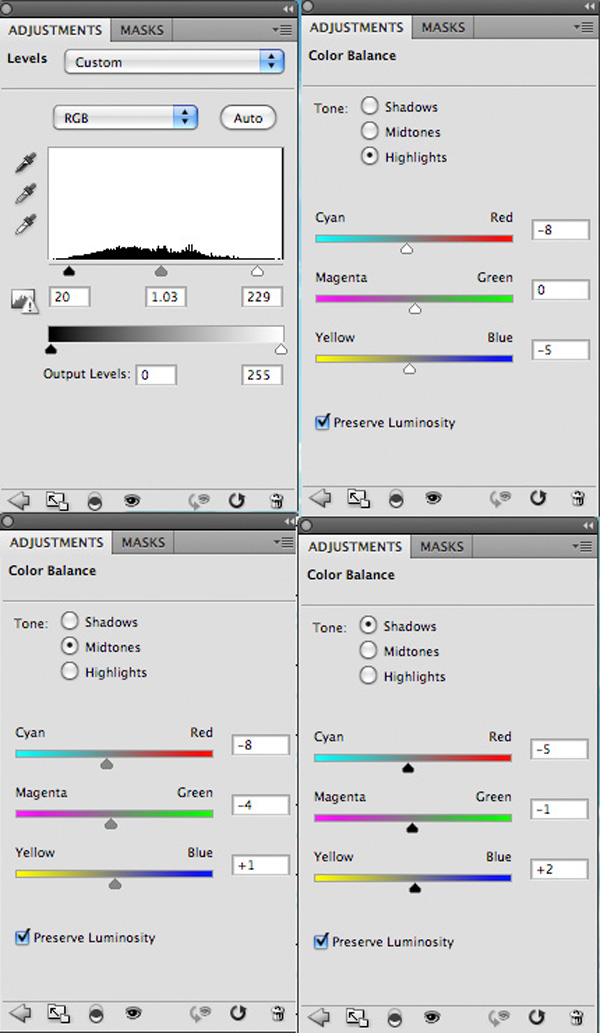Select Midtones radio in Highlights-selected panel
Screen dimensions: 600x1033
click(369, 131)
